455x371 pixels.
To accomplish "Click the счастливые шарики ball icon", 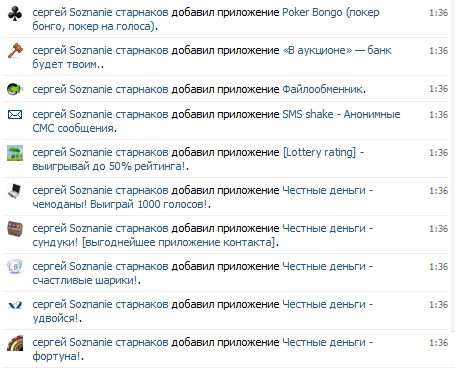I will pyautogui.click(x=15, y=267).
